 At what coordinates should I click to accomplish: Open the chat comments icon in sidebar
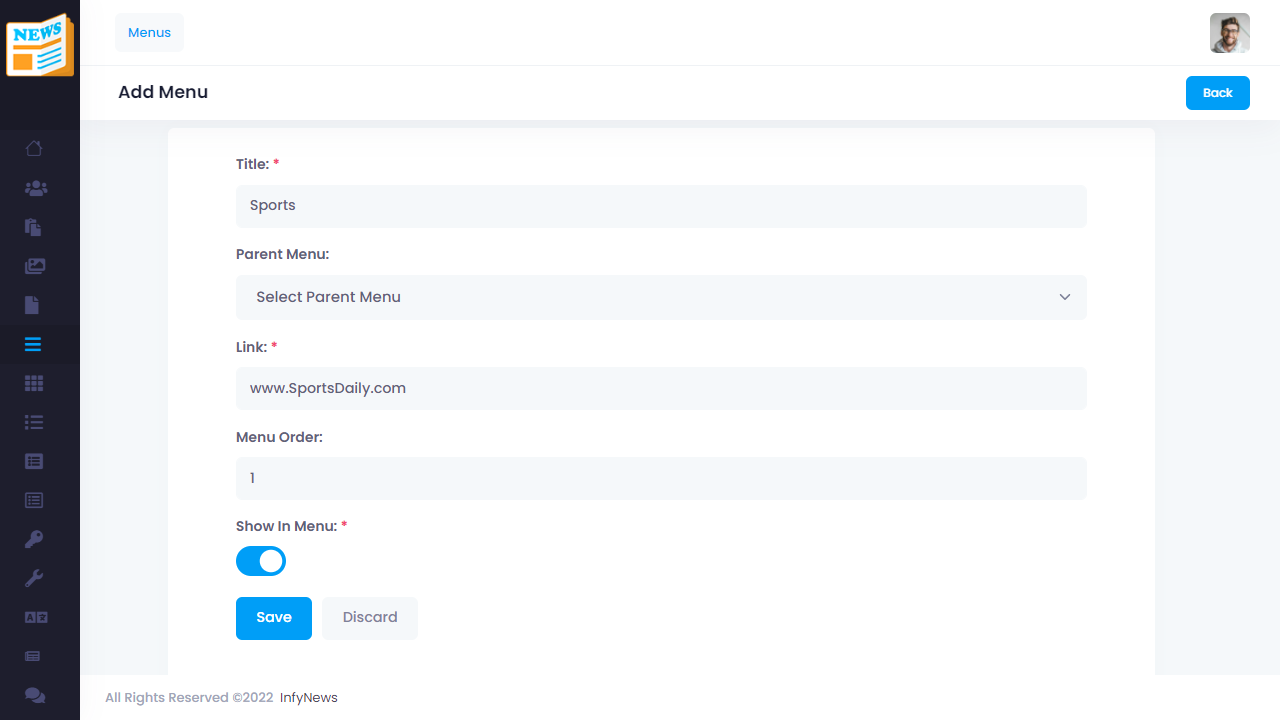tap(35, 695)
